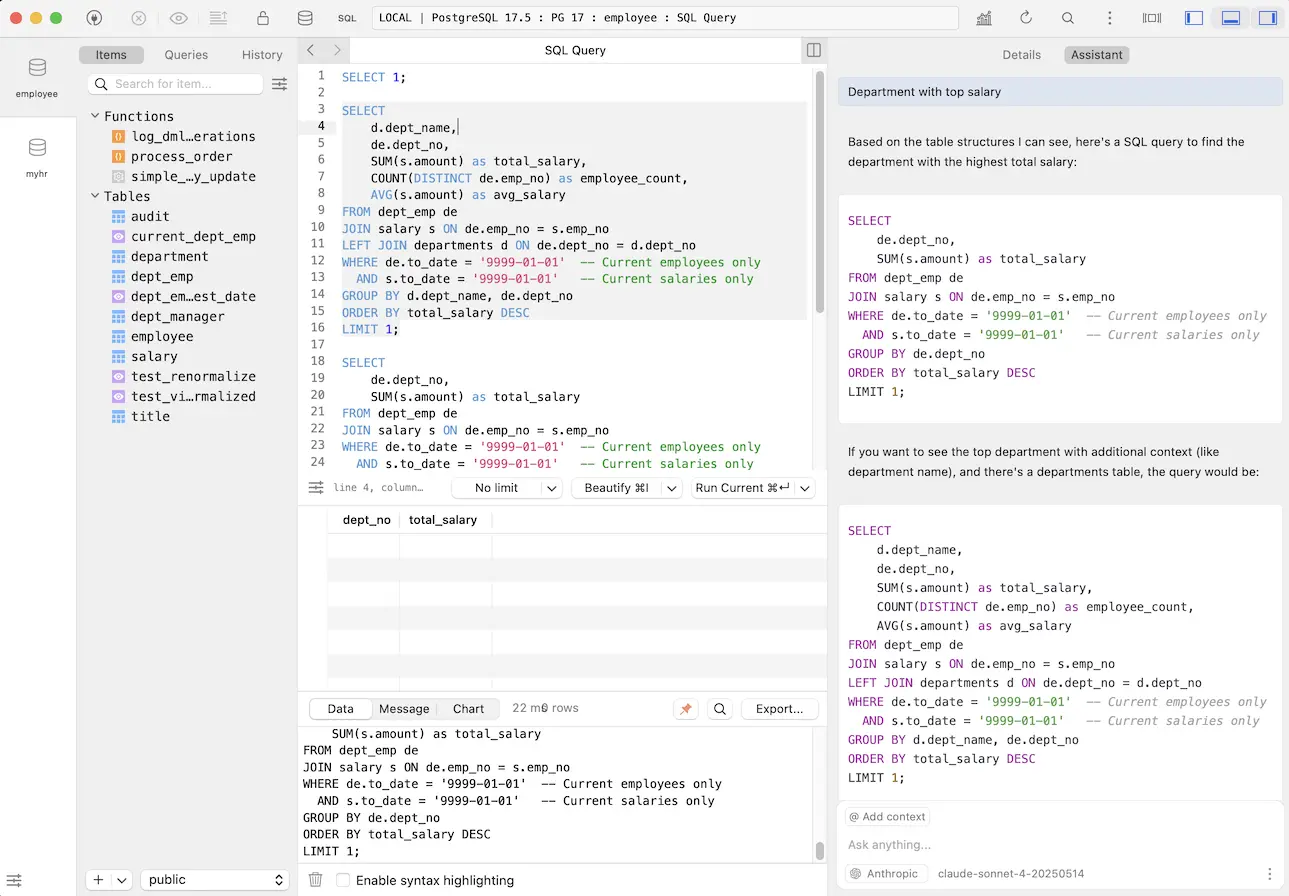Collapse the Functions tree section
The width and height of the screenshot is (1289, 896).
[x=96, y=116]
